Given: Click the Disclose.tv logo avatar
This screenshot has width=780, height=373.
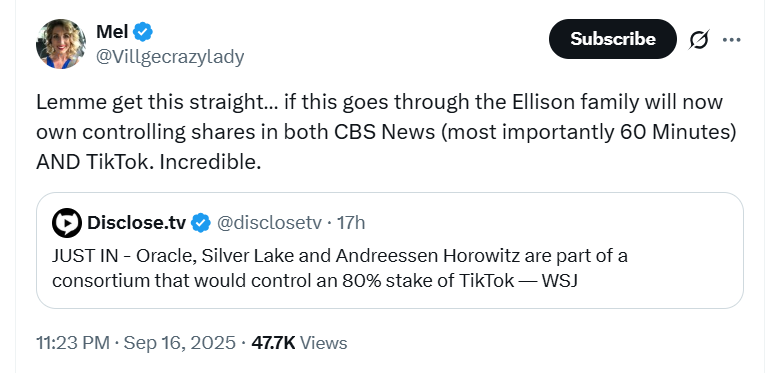Looking at the screenshot, I should [x=67, y=223].
